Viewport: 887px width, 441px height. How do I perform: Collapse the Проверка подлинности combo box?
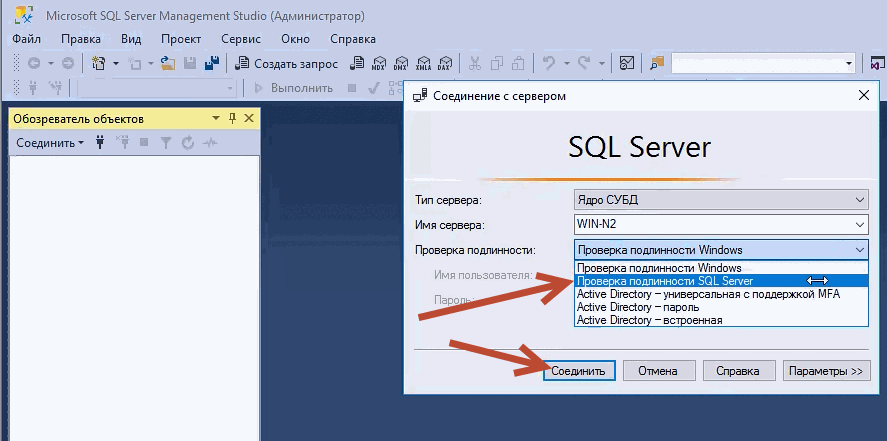tap(860, 249)
